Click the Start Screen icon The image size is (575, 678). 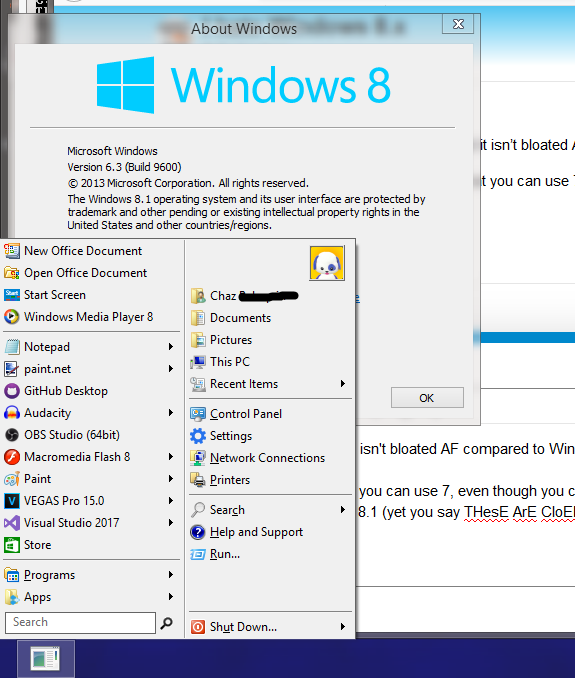click(12, 295)
